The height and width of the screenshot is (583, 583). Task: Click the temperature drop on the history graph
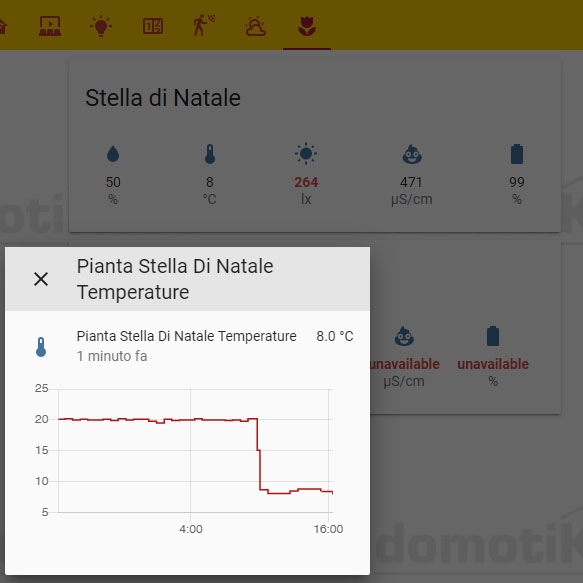pos(259,454)
